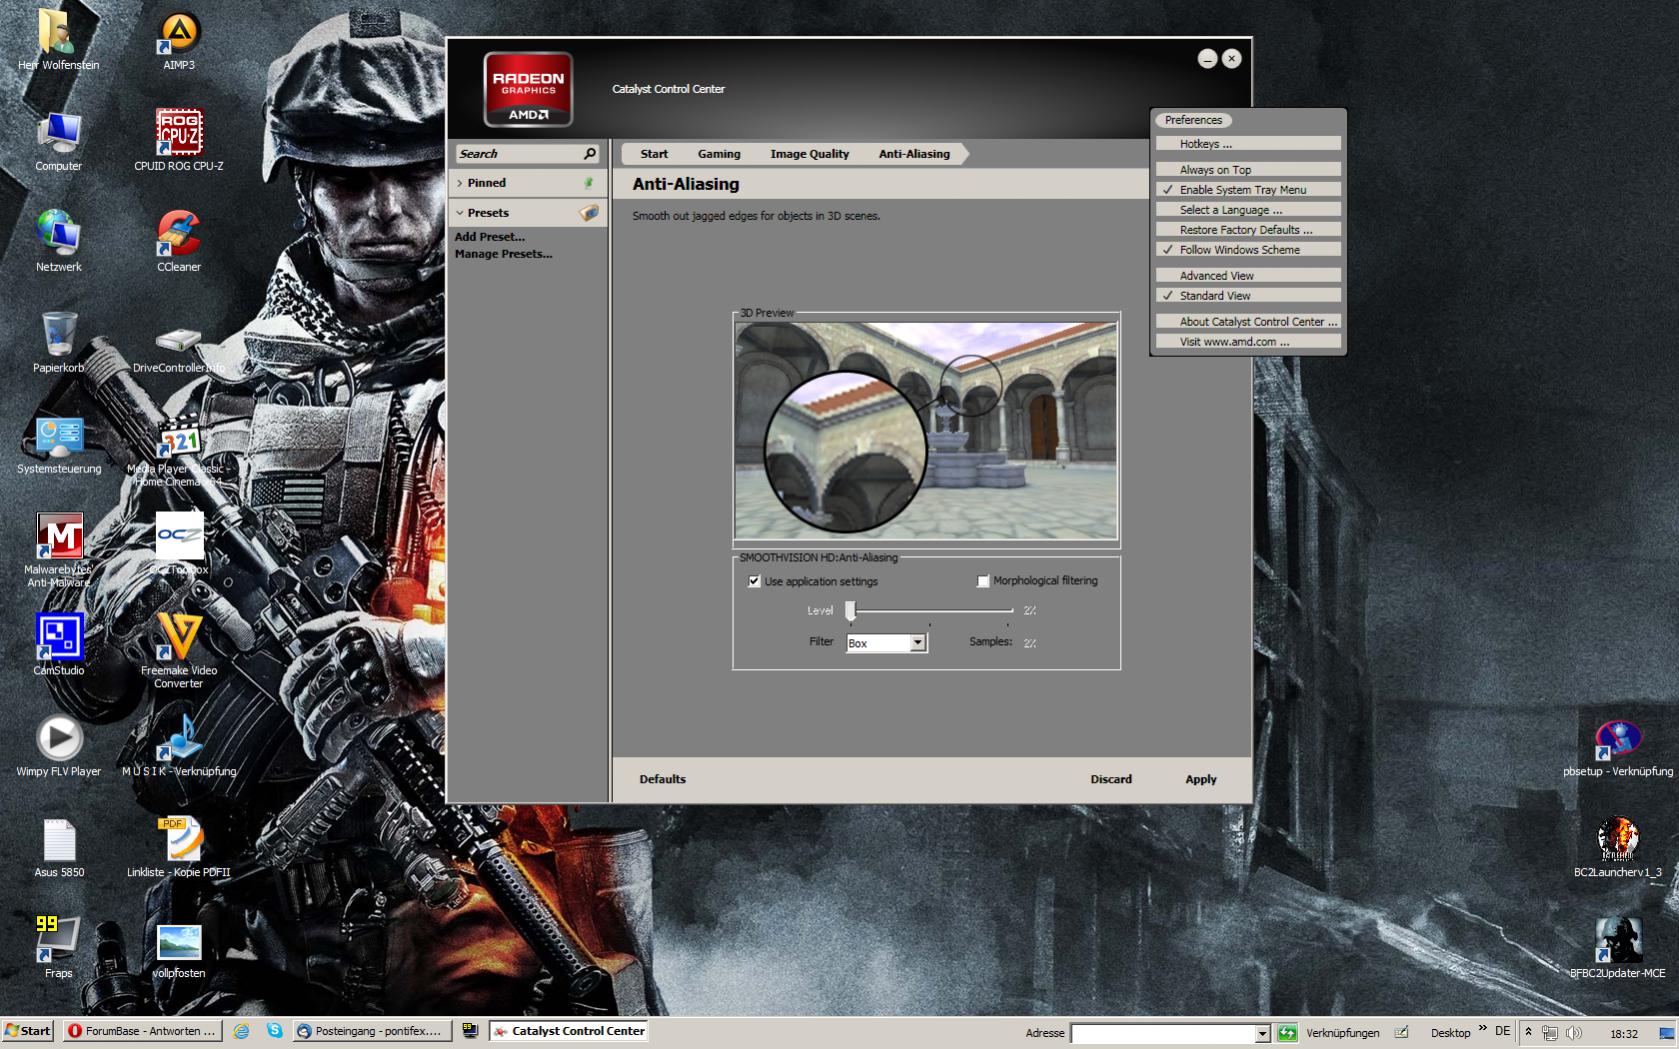Select the CCleaner desktop icon
Image resolution: width=1679 pixels, height=1049 pixels.
[179, 241]
